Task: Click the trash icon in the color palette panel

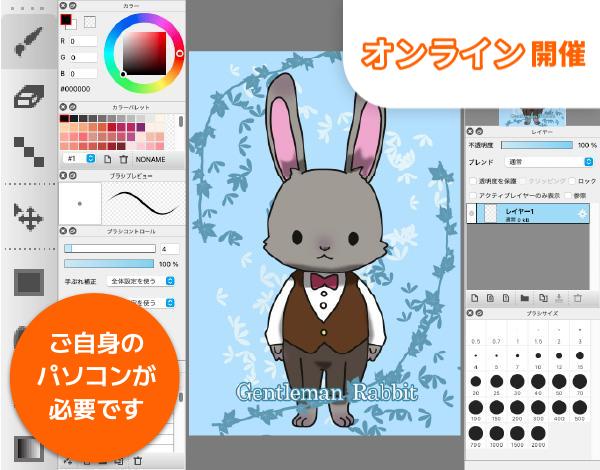Action: pos(123,159)
